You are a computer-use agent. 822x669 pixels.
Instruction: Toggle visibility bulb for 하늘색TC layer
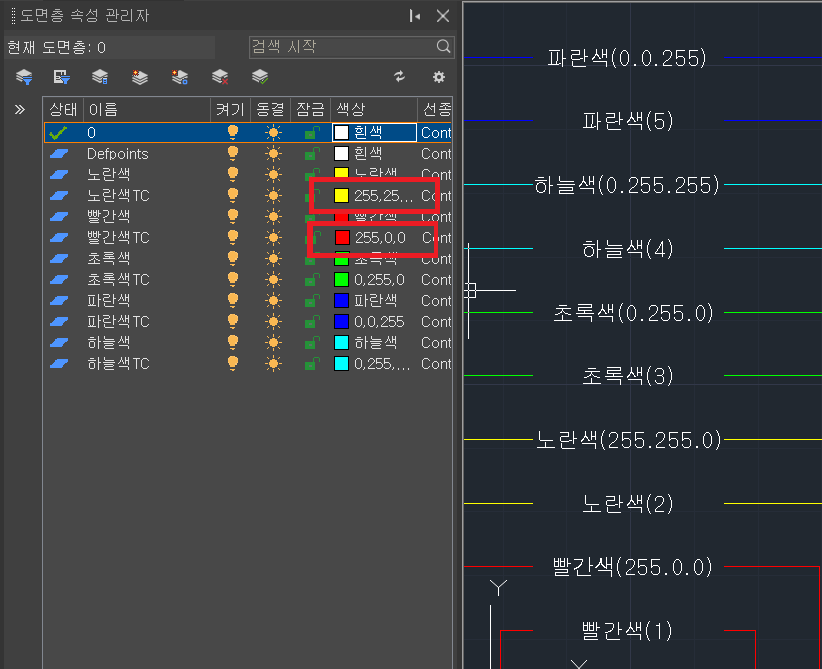click(x=233, y=363)
